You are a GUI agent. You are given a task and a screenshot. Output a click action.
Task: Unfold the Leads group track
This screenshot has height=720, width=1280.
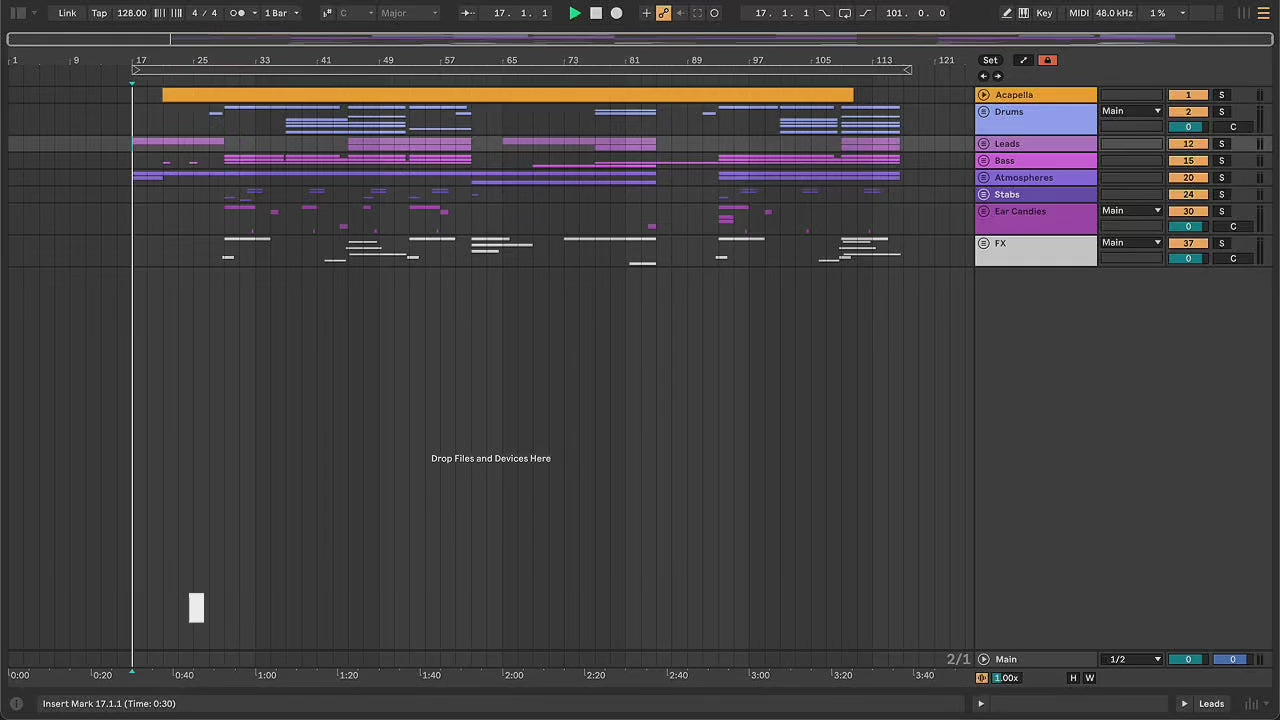point(983,144)
